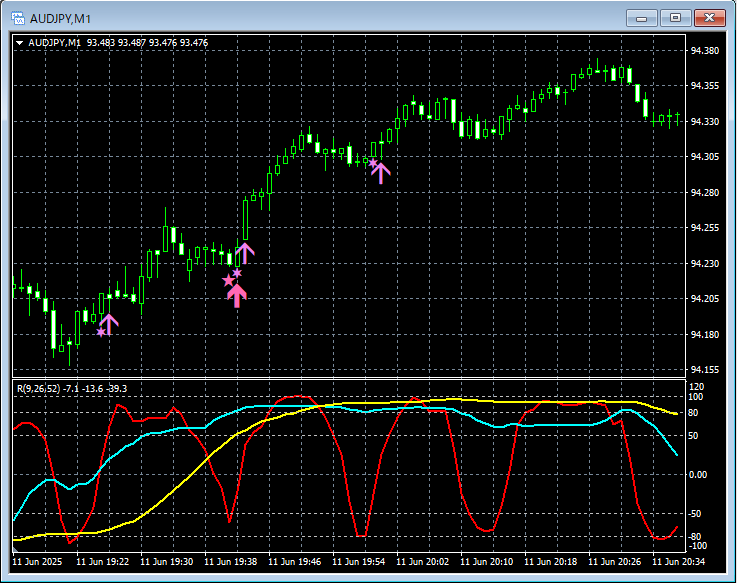738x583 pixels.
Task: Click the pink star beside large arrow
Action: pos(228,281)
